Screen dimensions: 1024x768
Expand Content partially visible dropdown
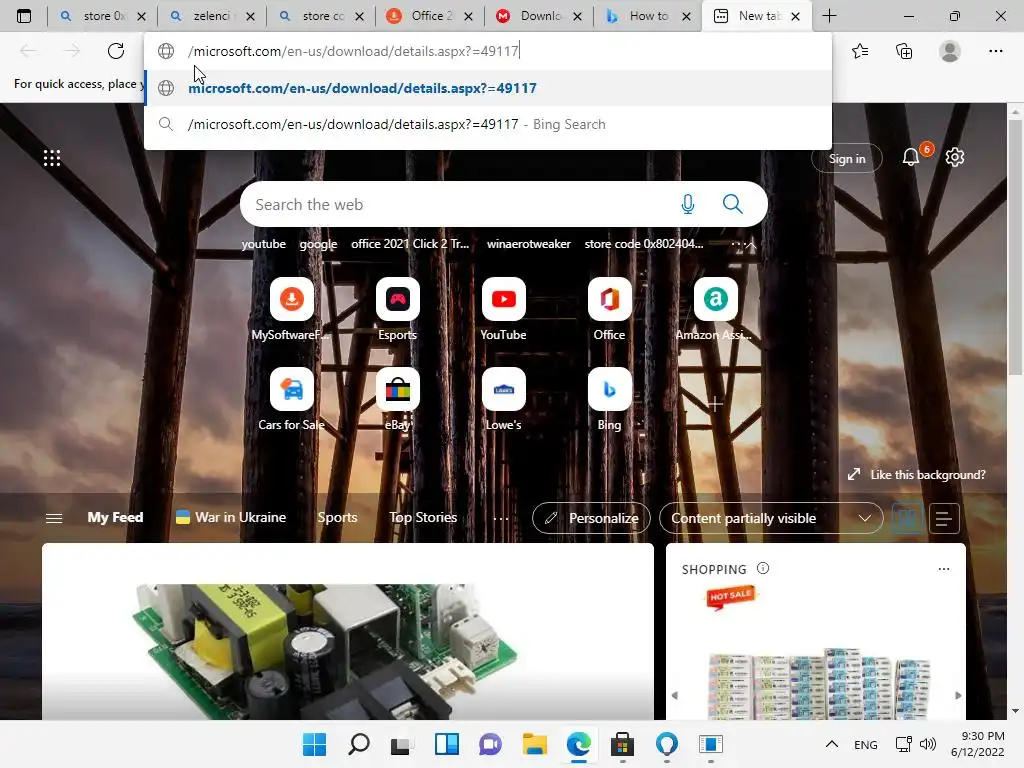tap(771, 518)
